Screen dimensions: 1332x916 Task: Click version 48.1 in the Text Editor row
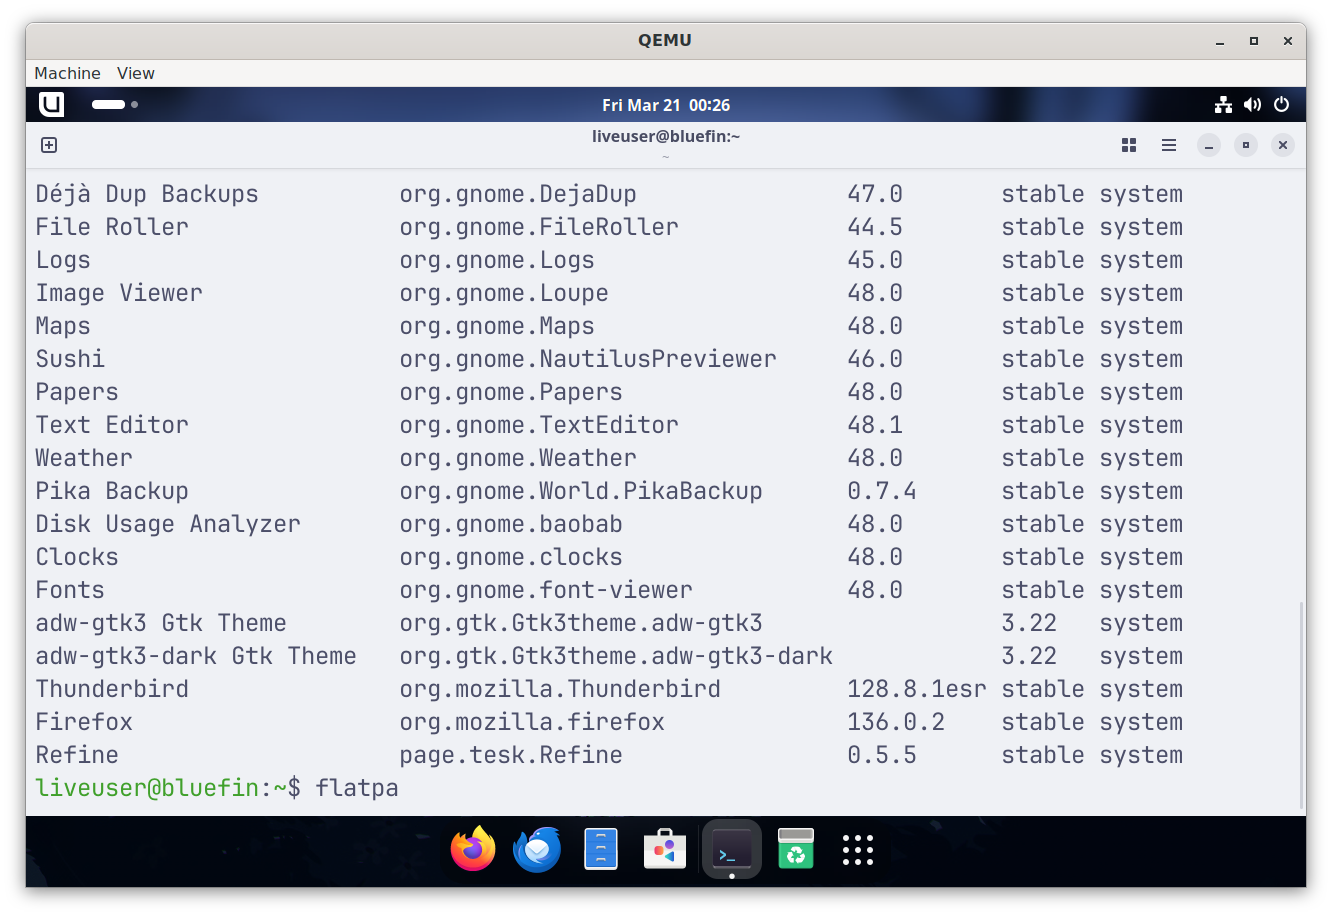(x=875, y=425)
